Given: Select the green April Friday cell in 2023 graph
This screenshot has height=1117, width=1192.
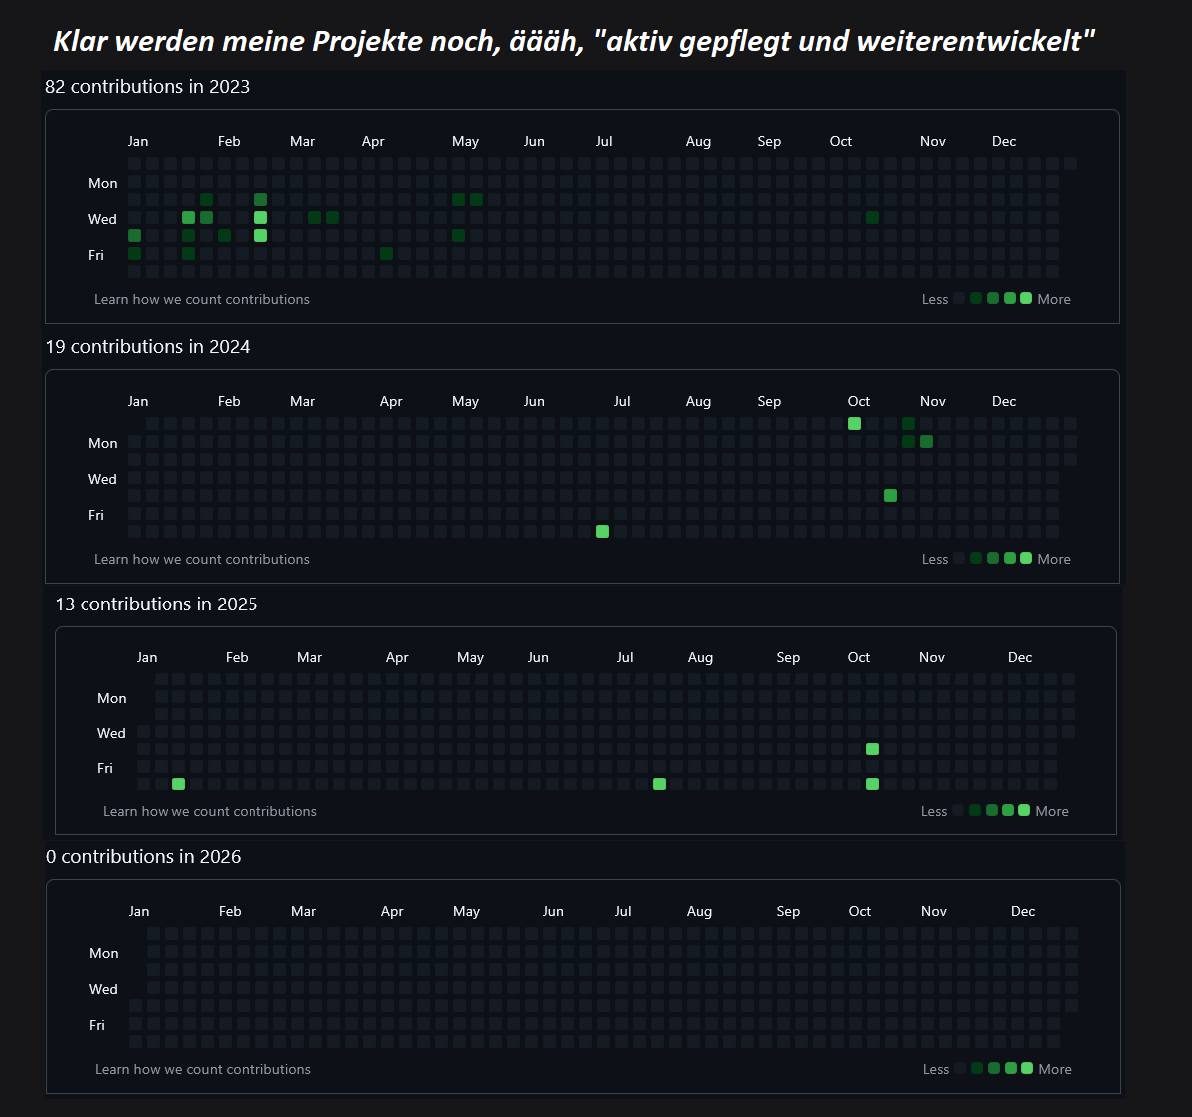Looking at the screenshot, I should pos(387,253).
